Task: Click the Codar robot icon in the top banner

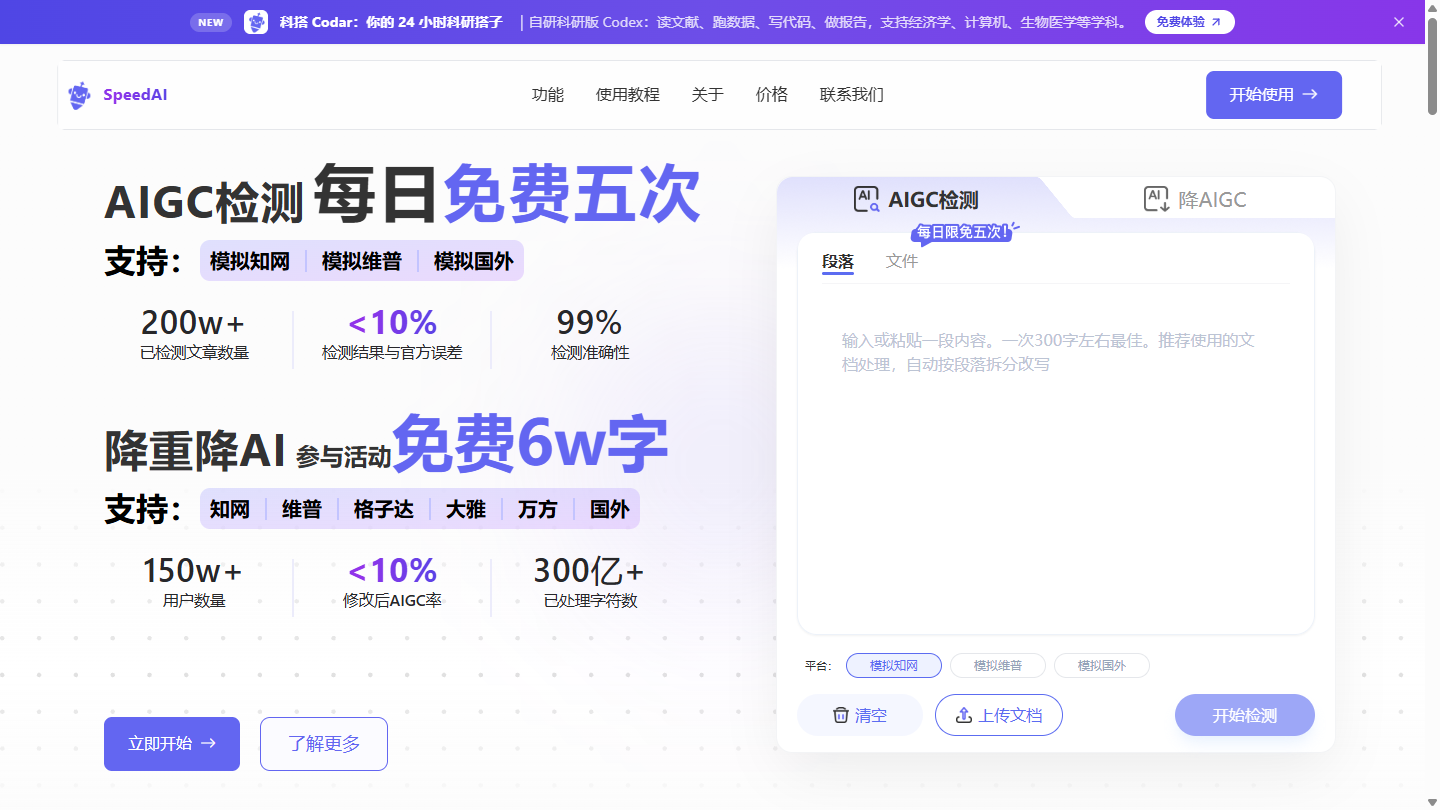Action: 256,22
